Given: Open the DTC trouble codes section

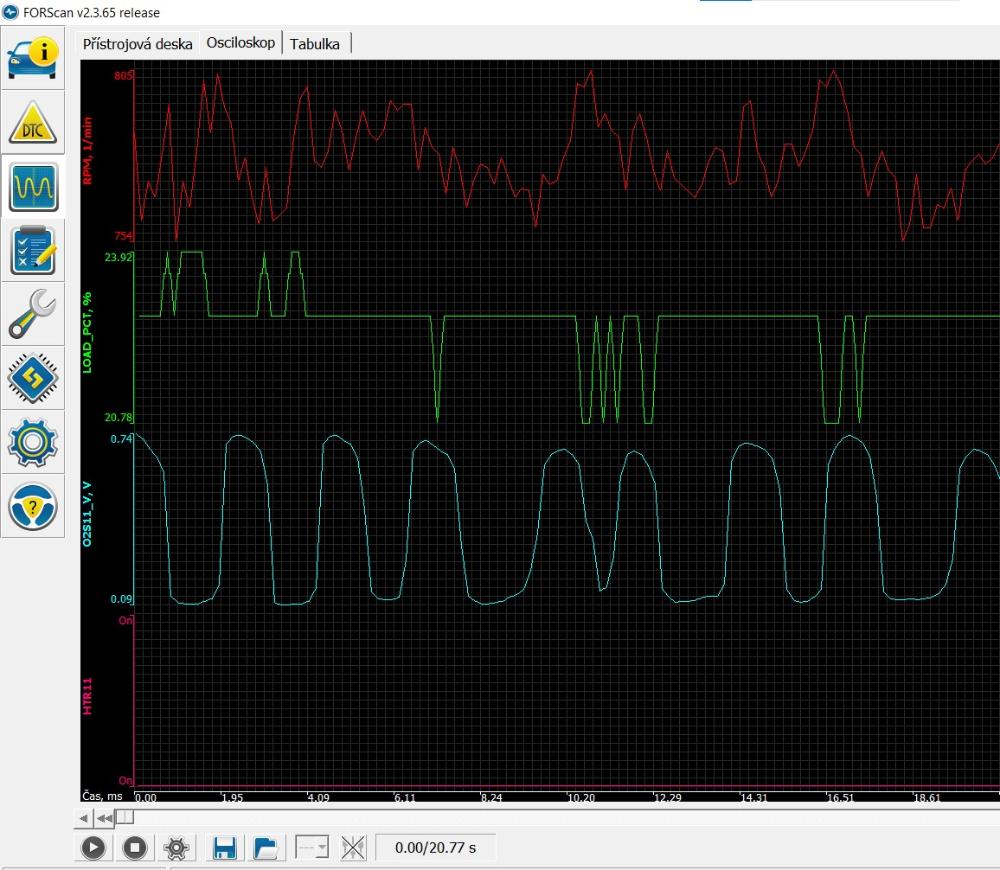Looking at the screenshot, I should point(33,122).
